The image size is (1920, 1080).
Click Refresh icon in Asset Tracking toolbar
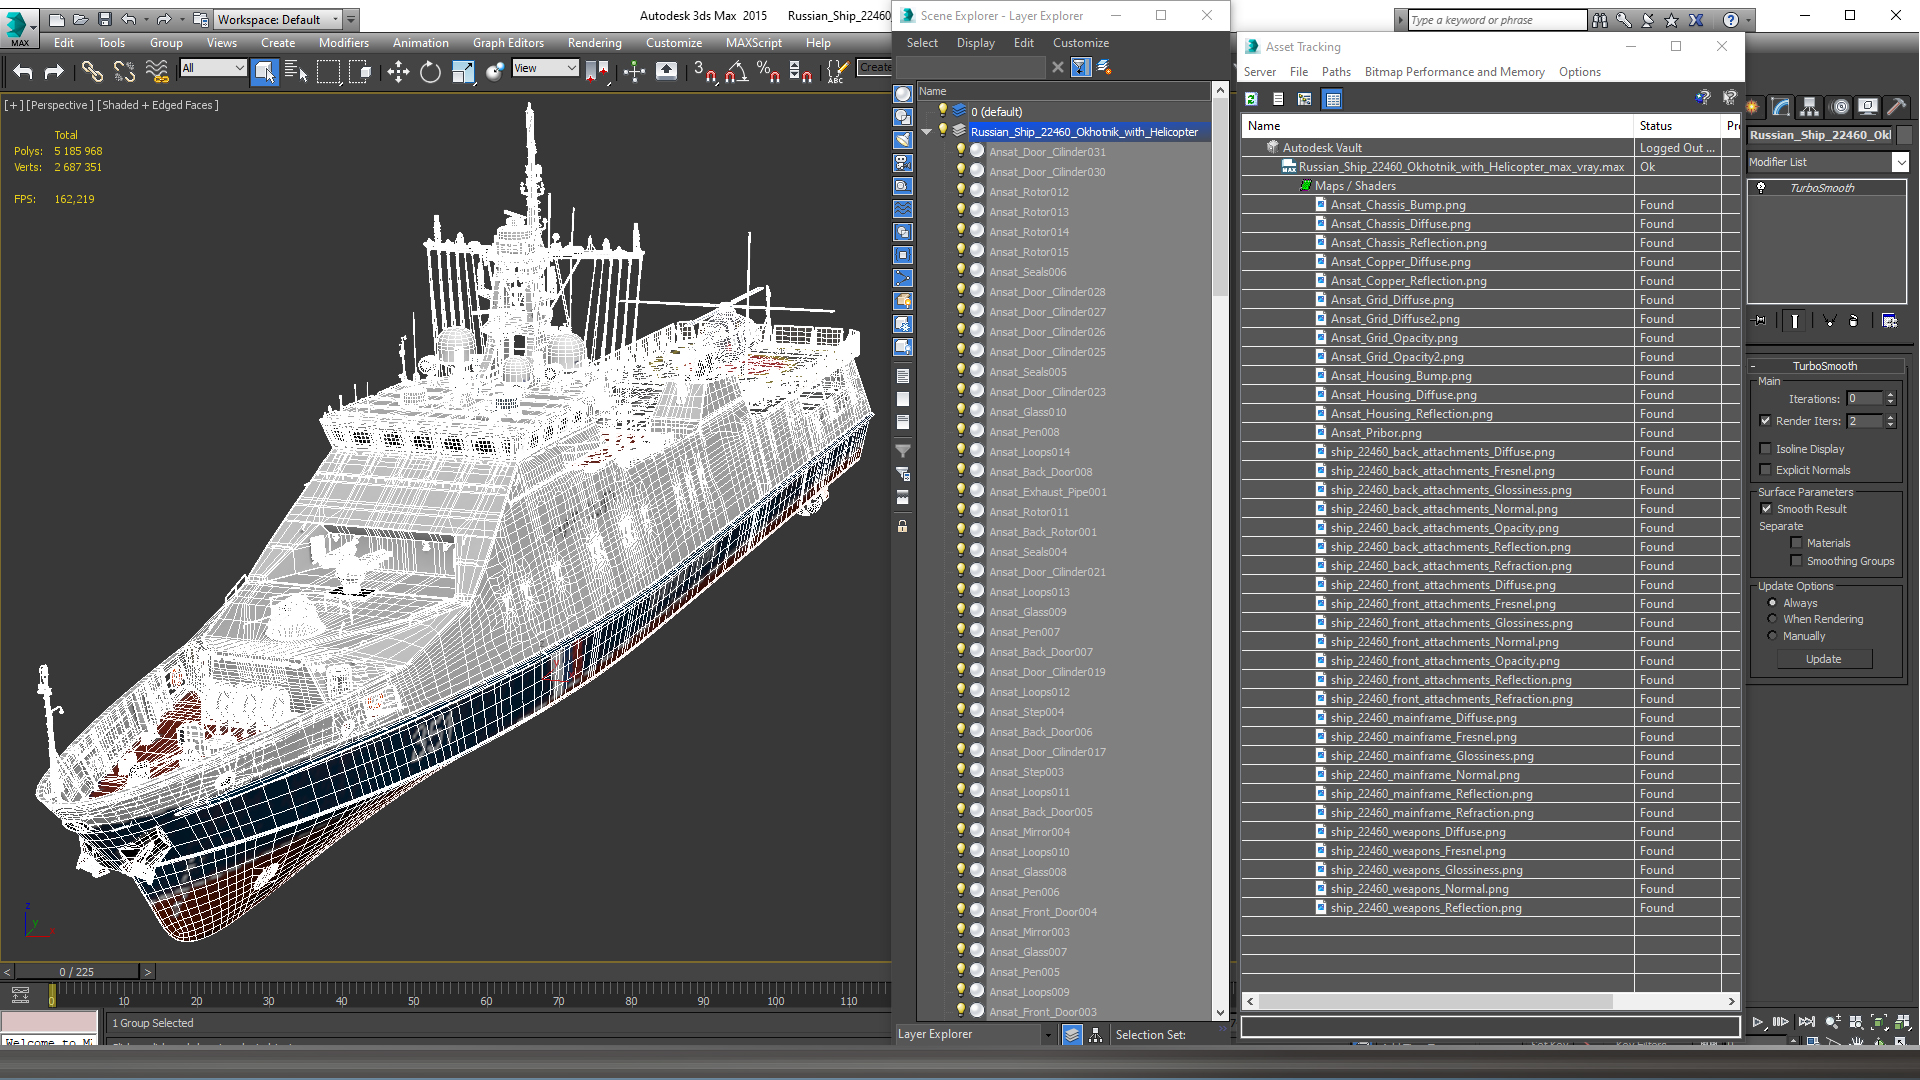tap(1251, 99)
